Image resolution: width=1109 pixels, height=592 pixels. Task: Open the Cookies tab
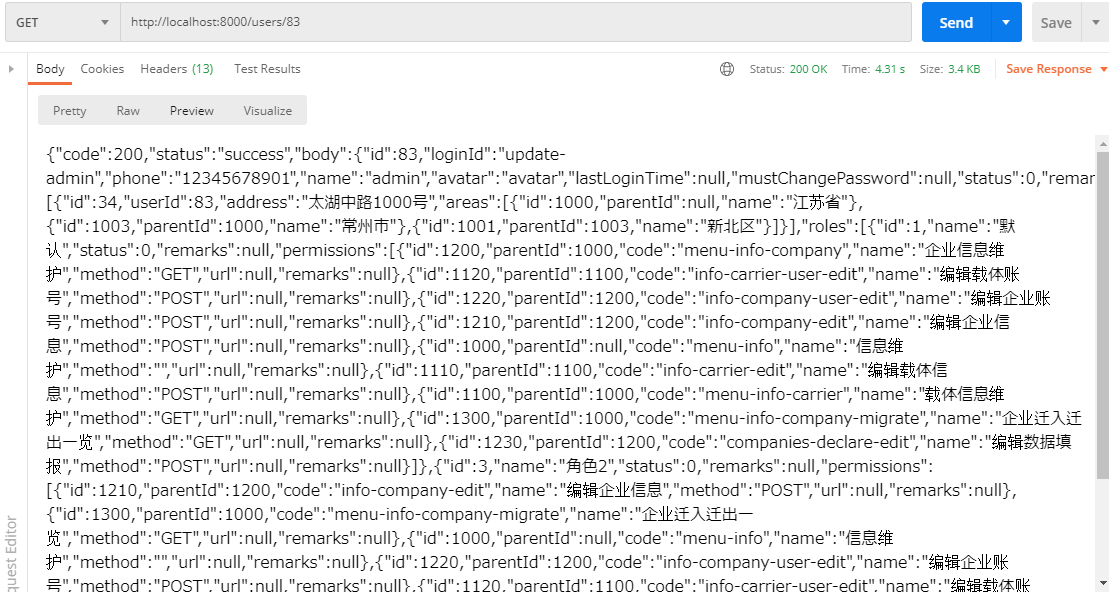tap(102, 69)
